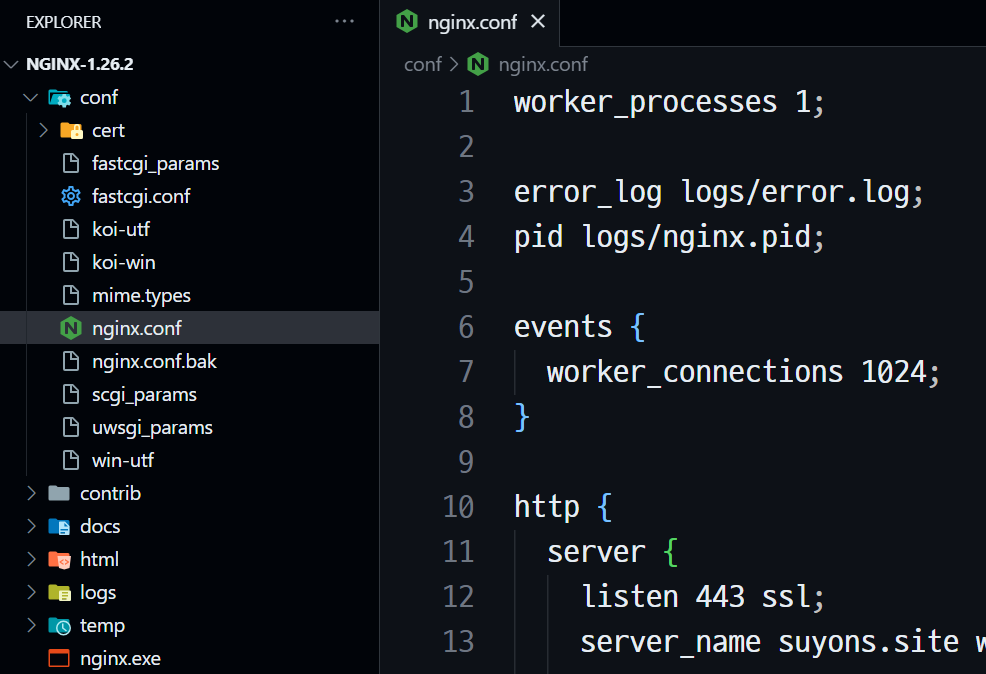Click the uwsgi_params file icon
This screenshot has width=986, height=674.
(71, 428)
